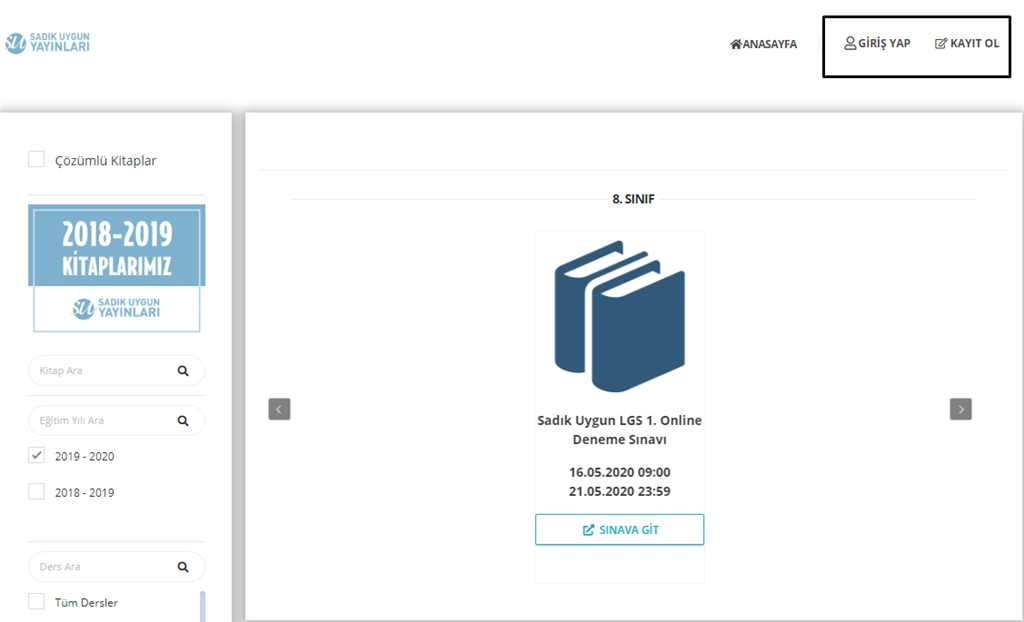Click the Kitap Ara search field
Screen dimensions: 1024x622
click(100, 371)
